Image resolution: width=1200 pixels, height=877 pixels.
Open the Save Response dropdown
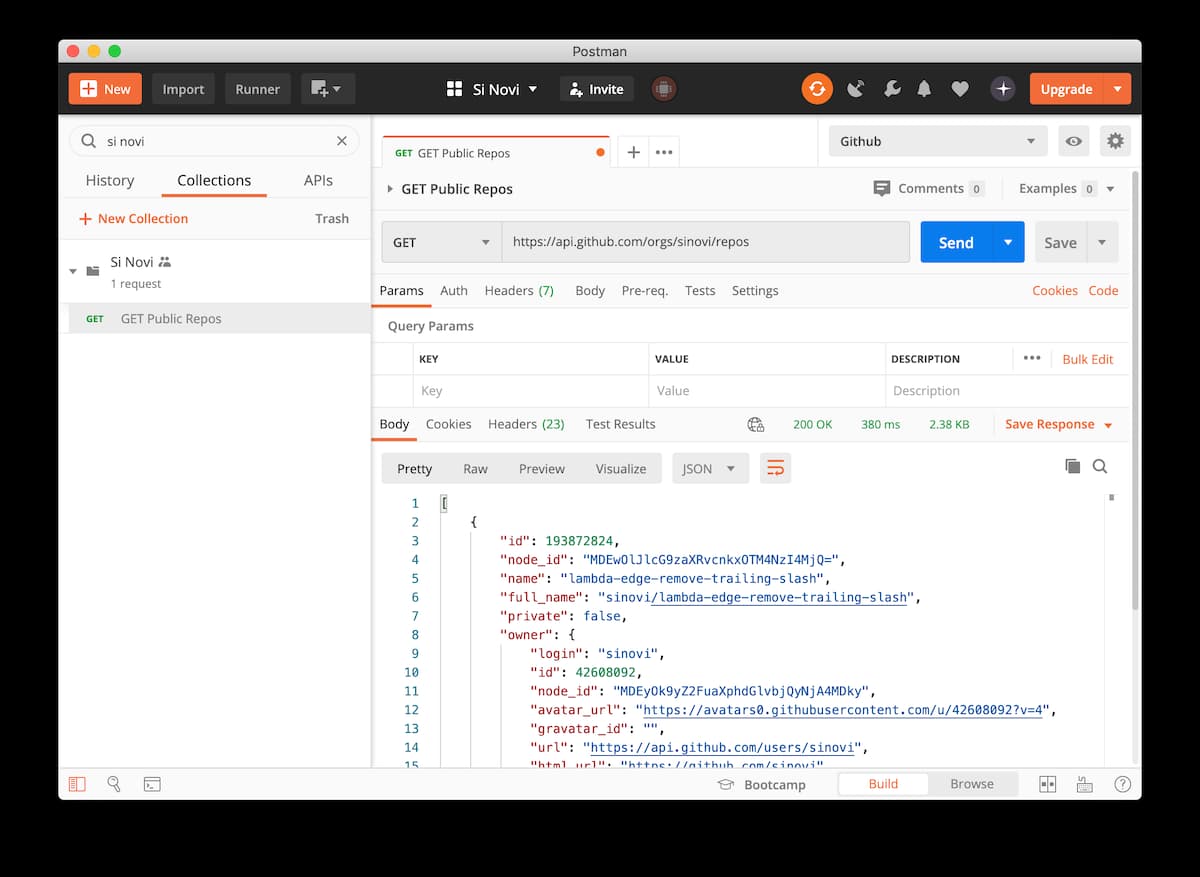pyautogui.click(x=1059, y=424)
